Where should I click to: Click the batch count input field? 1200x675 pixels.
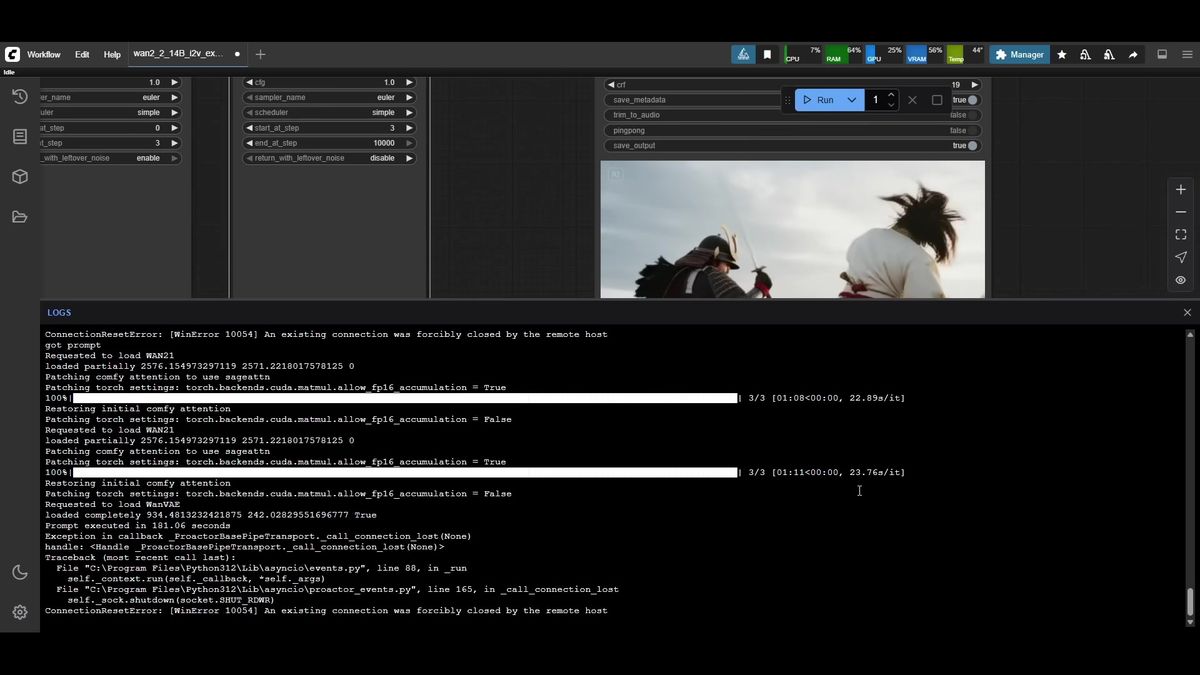click(876, 100)
